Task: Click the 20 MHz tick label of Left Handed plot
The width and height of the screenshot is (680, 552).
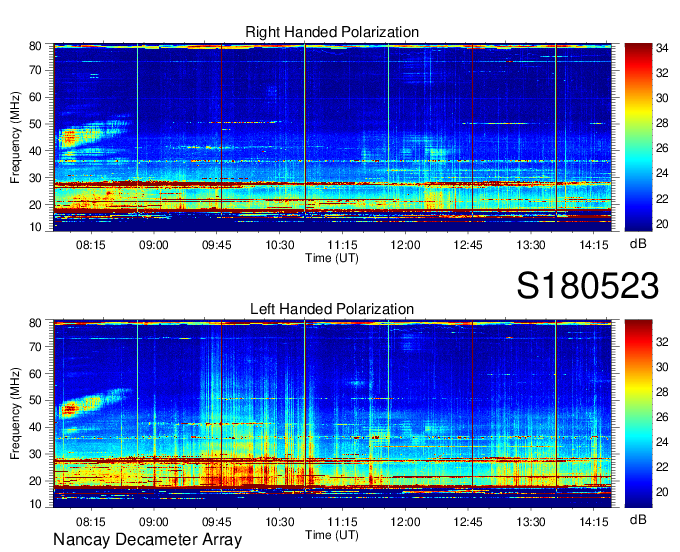Action: (35, 481)
